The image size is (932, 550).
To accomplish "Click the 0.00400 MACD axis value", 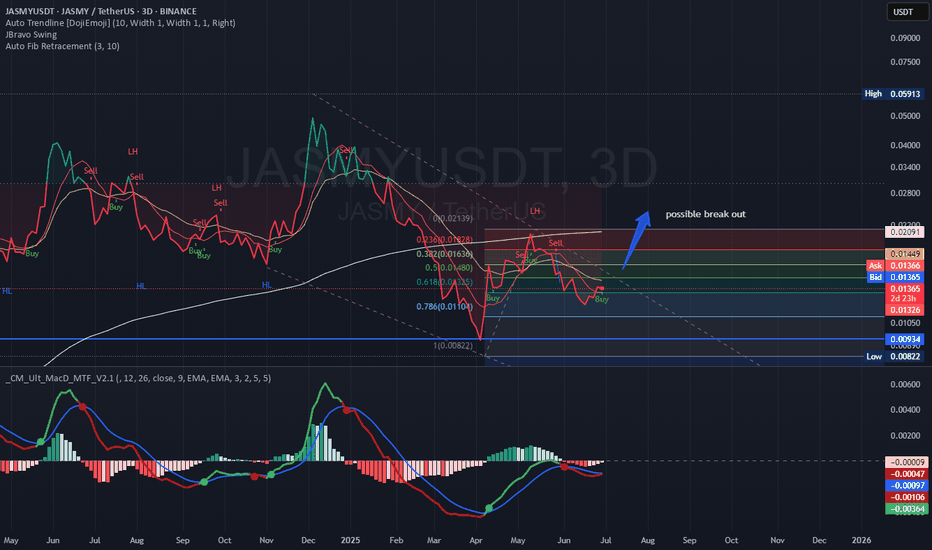I will (905, 410).
